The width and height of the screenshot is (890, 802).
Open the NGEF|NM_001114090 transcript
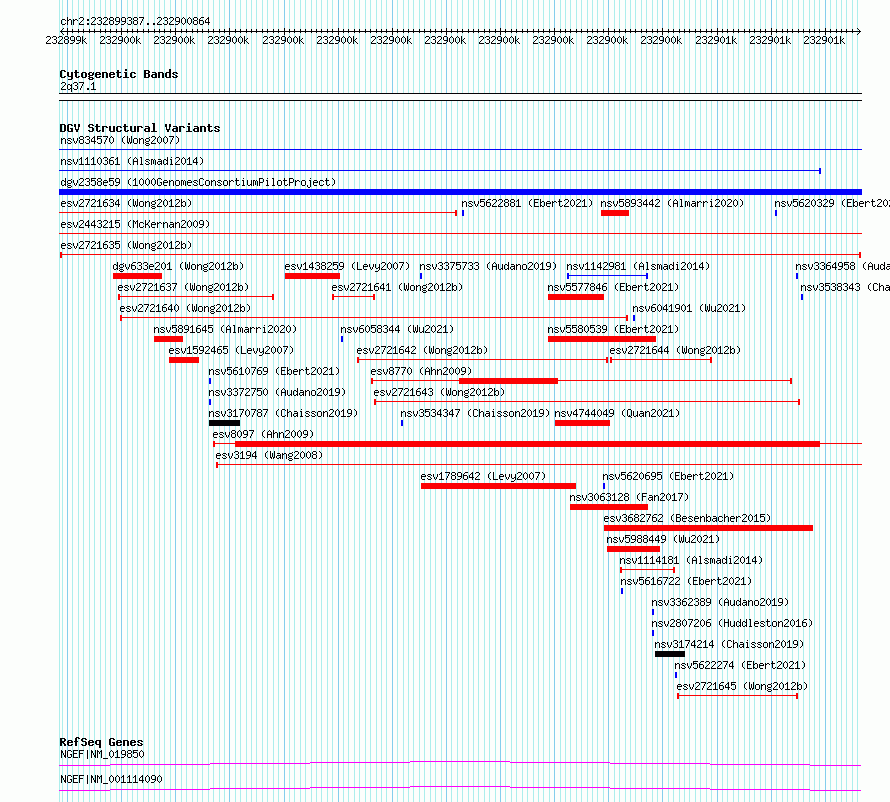click(111, 779)
